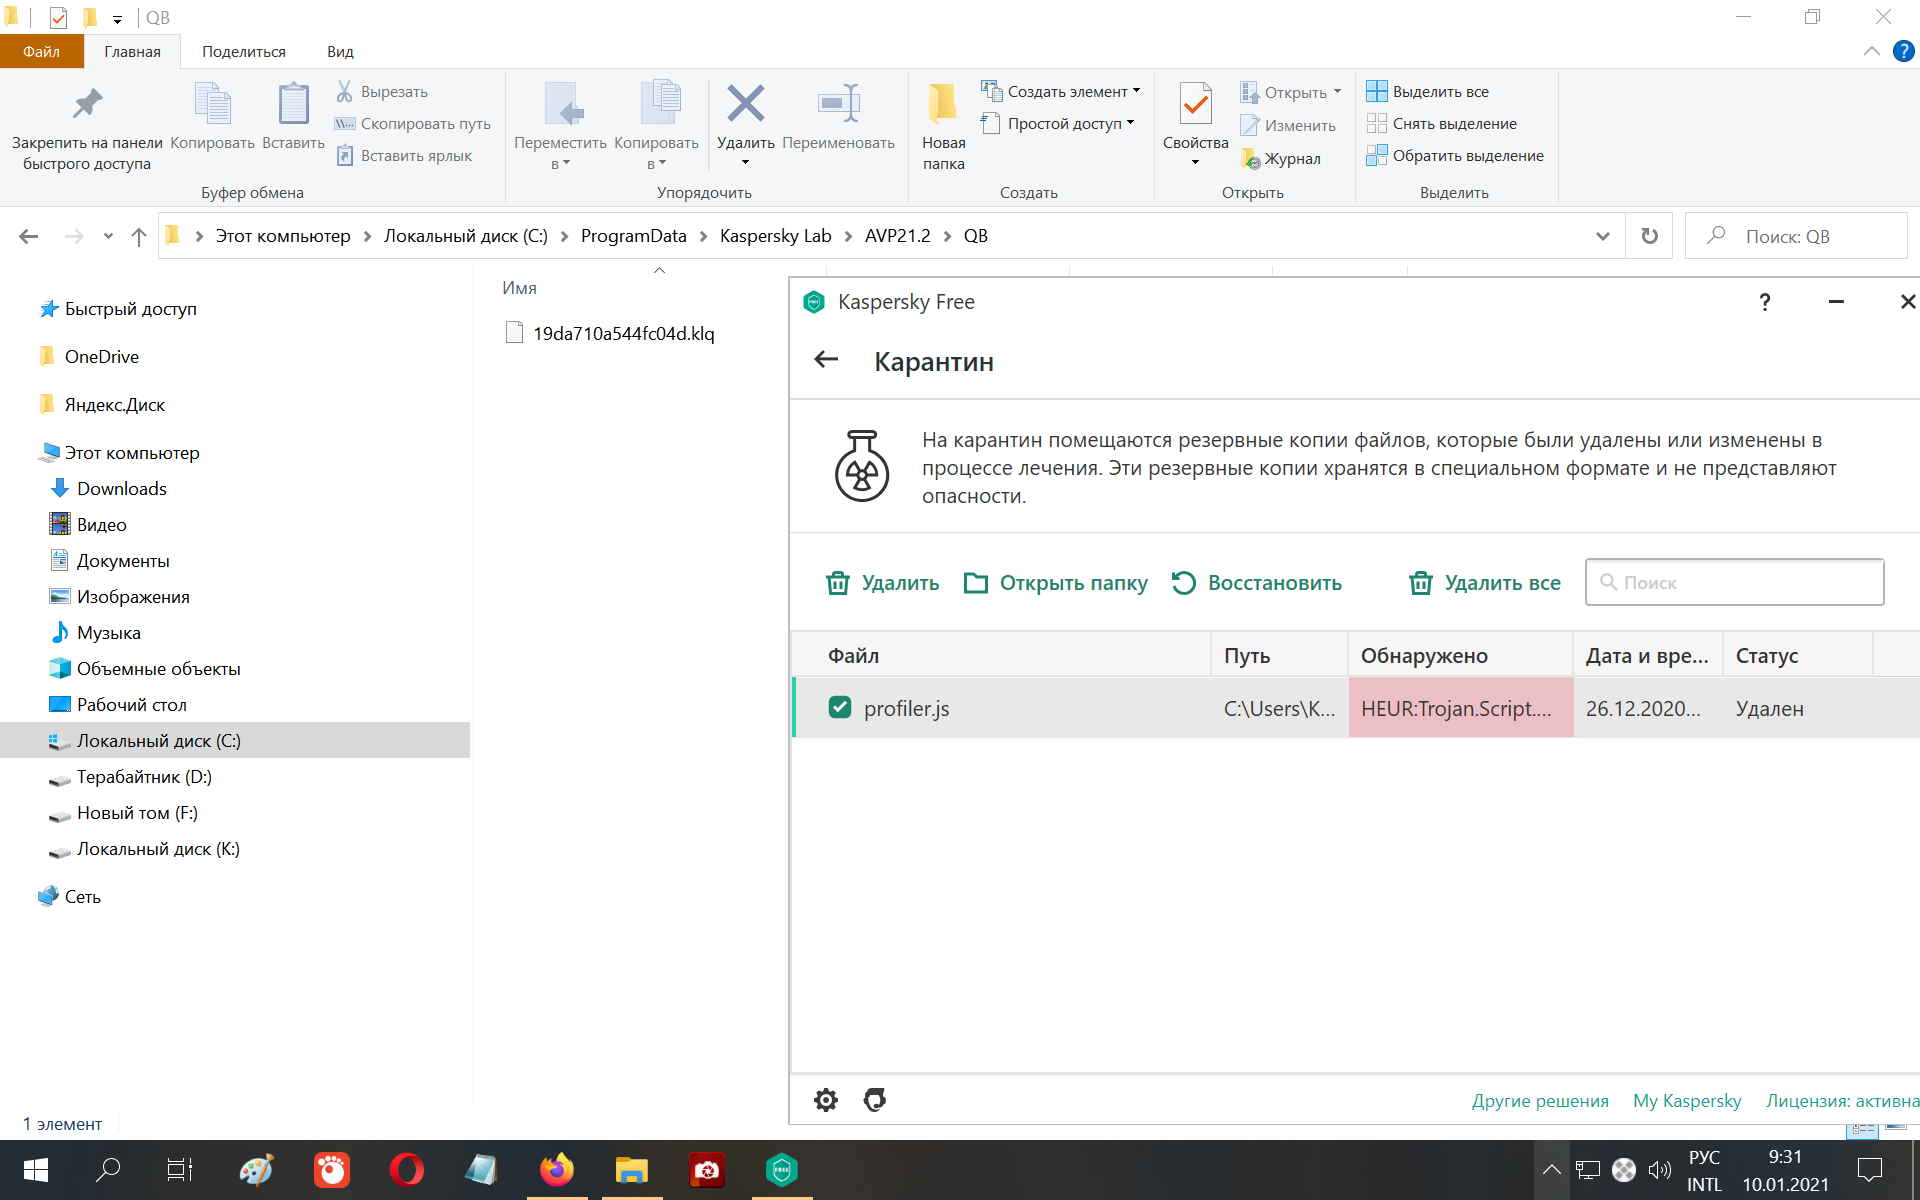Viewport: 1920px width, 1200px height.
Task: Click the New folder (Новая папка) icon
Action: [942, 104]
